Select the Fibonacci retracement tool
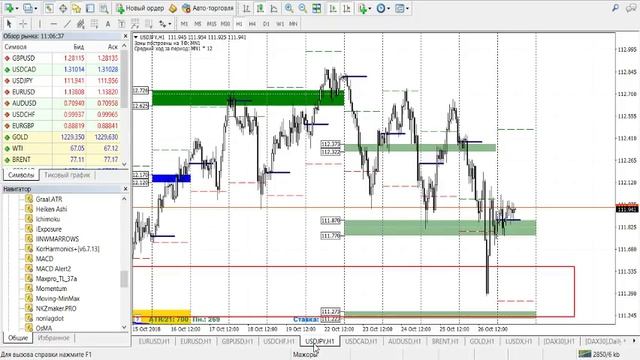 click(94, 24)
